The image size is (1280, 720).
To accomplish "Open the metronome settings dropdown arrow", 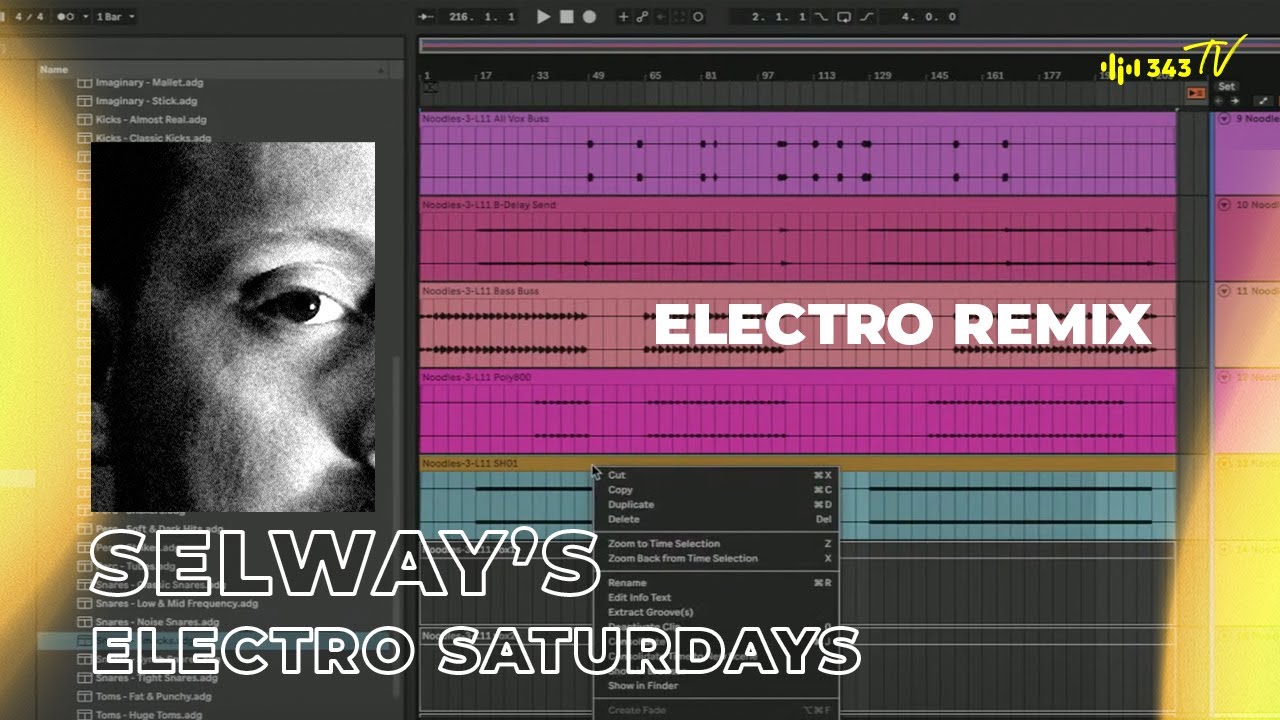I will (x=85, y=17).
